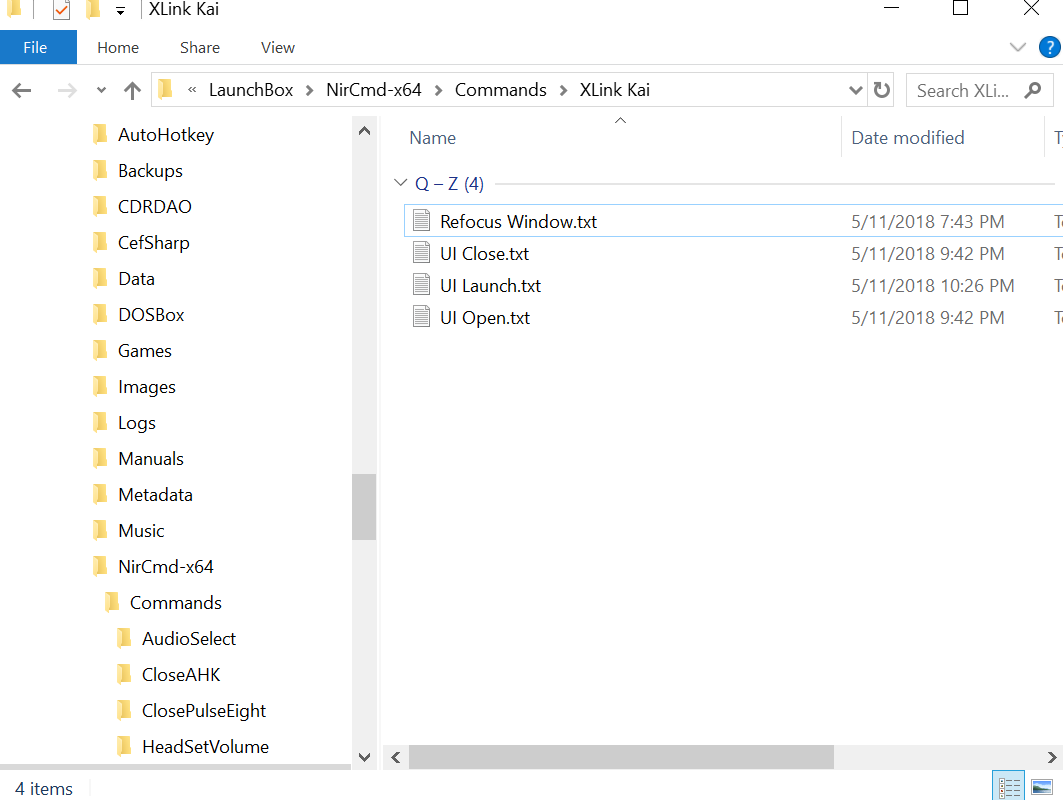Click the NirCmd-x64 breadcrumb in address bar

[374, 90]
